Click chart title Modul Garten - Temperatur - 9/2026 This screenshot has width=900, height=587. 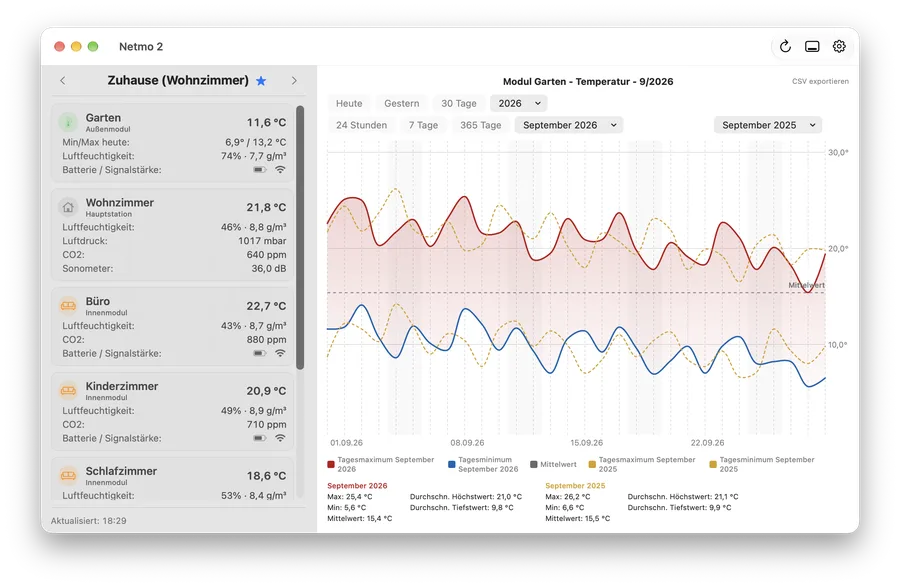point(588,81)
